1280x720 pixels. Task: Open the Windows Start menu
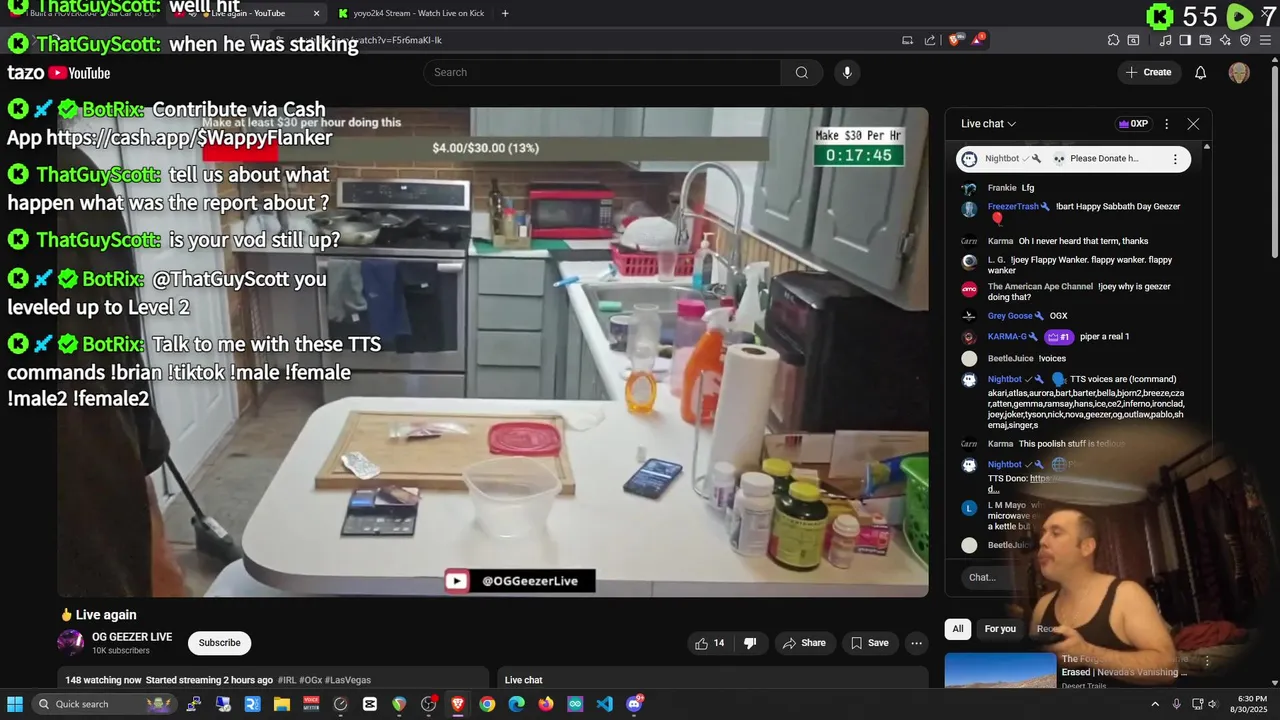pos(15,704)
